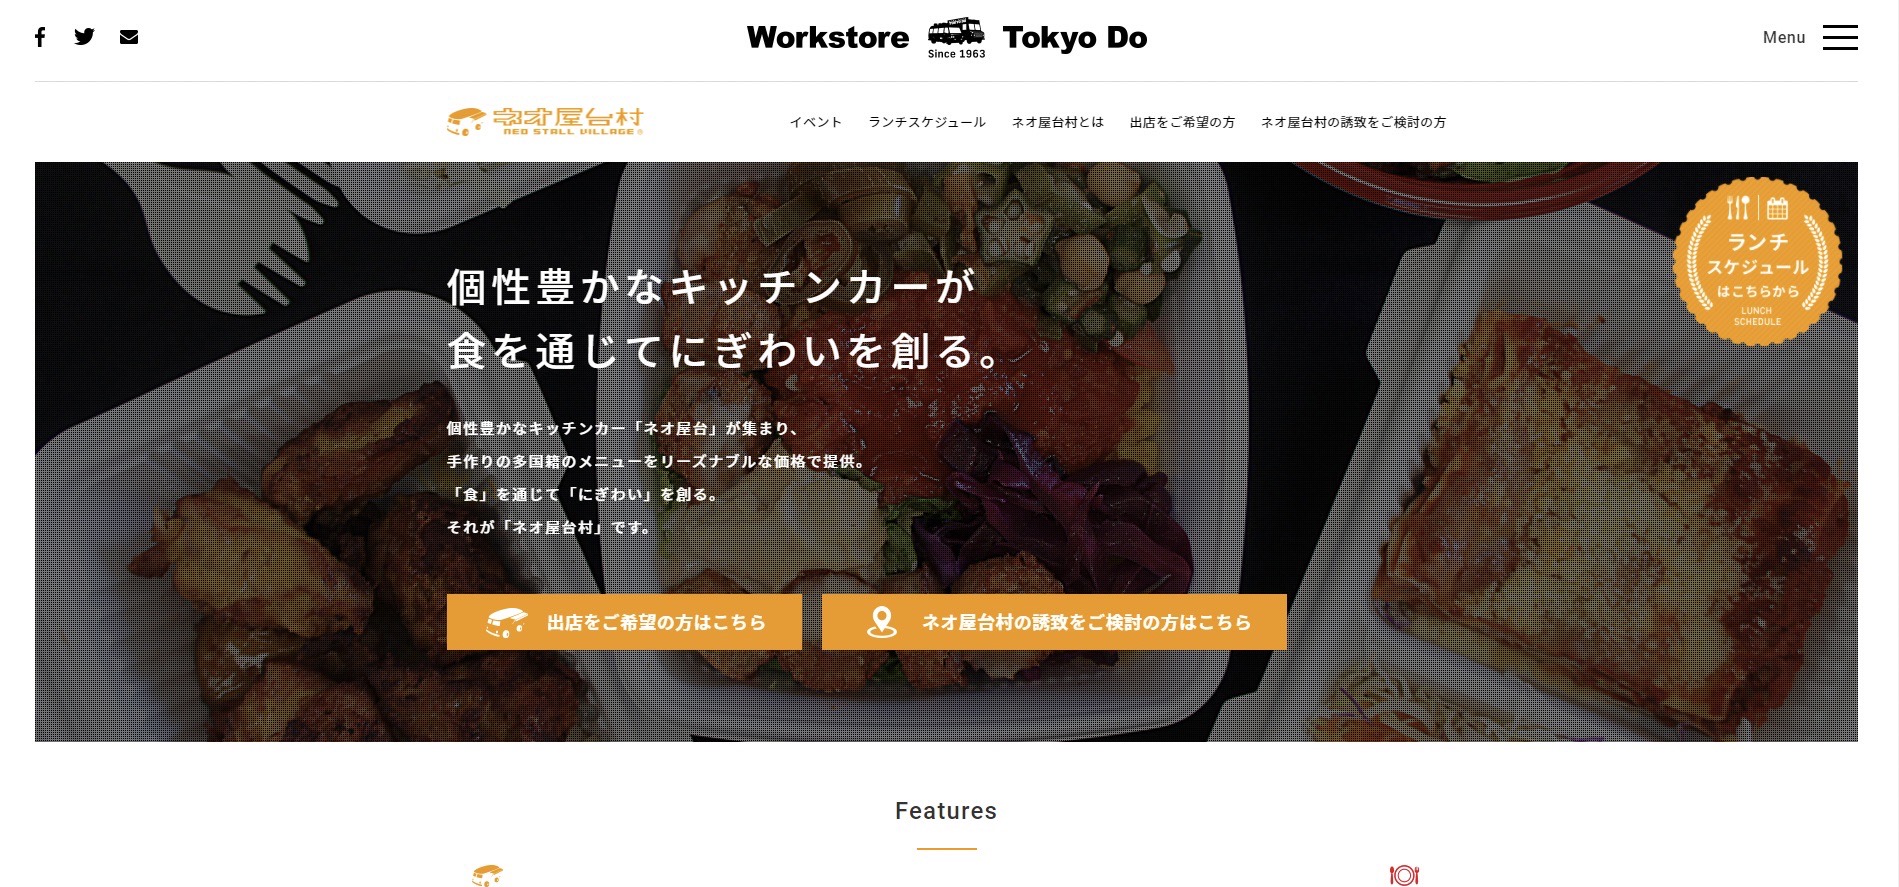Open the round lunch schedule badge
Screen dimensions: 1899x887
tap(1757, 262)
